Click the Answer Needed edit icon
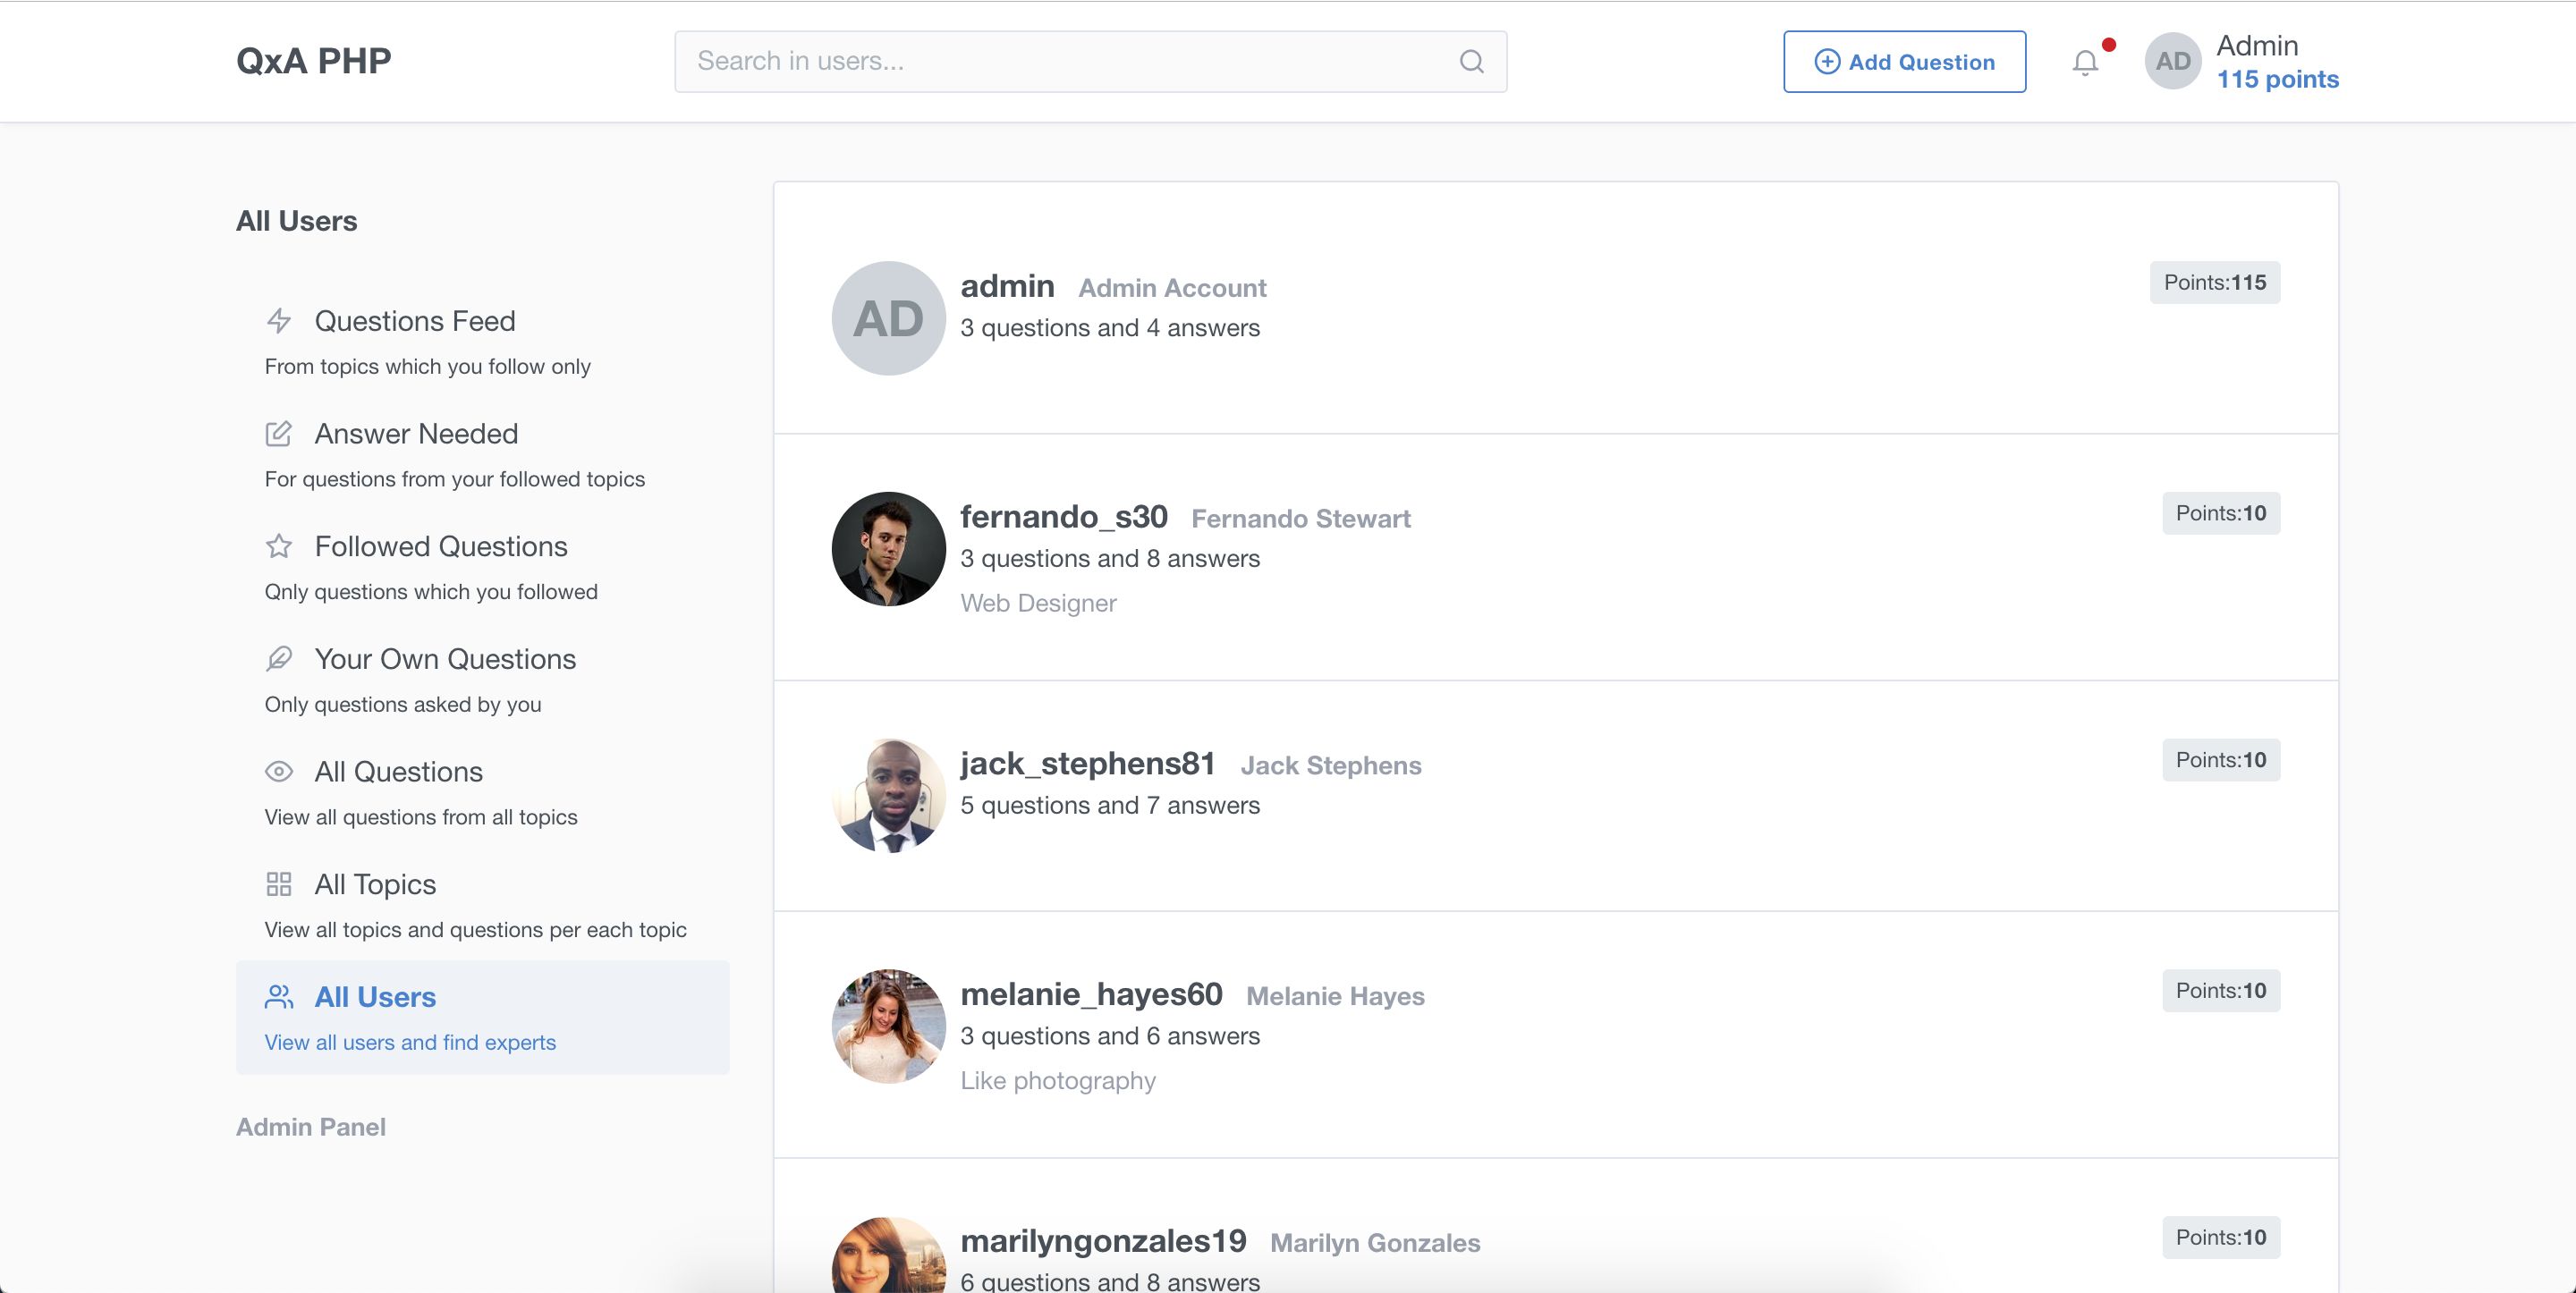This screenshot has width=2576, height=1293. pos(279,434)
